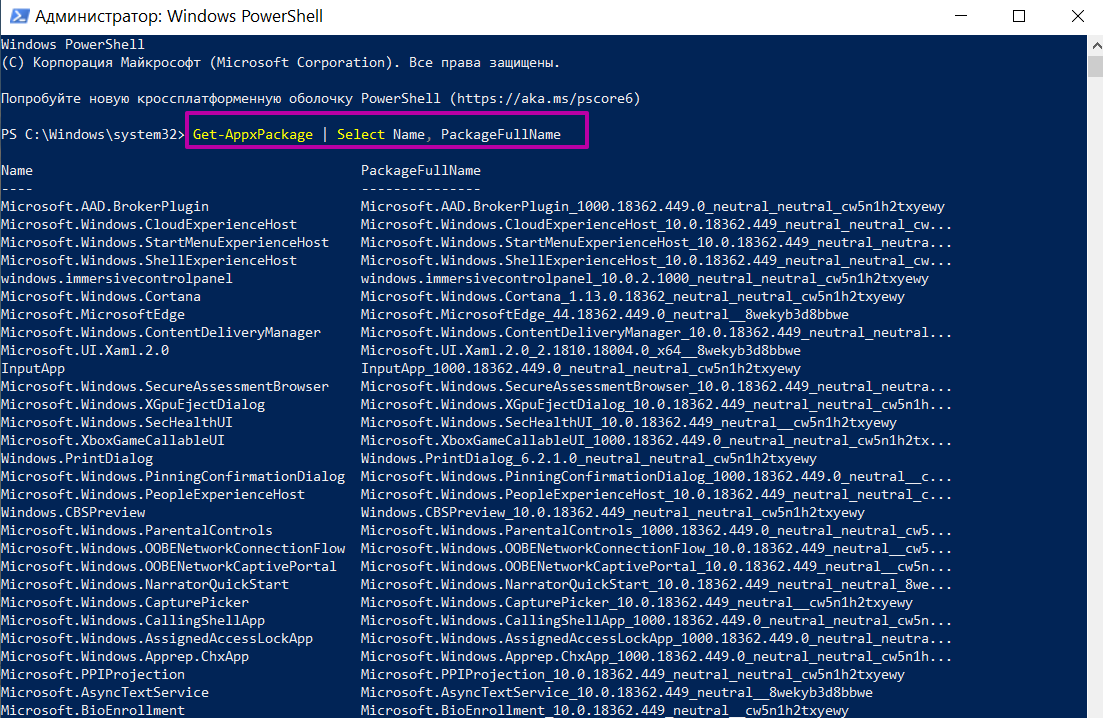Click the scrollbar up arrow
The image size is (1103, 718).
(x=1094, y=44)
